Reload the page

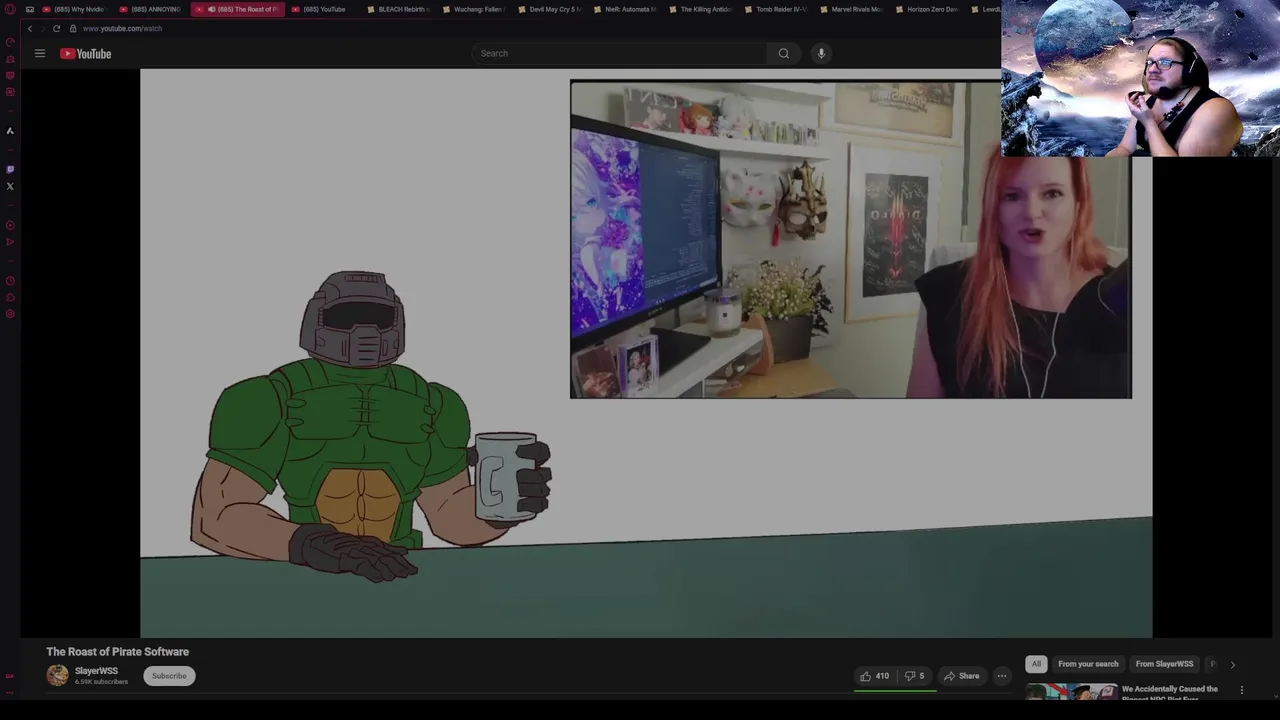pos(56,29)
